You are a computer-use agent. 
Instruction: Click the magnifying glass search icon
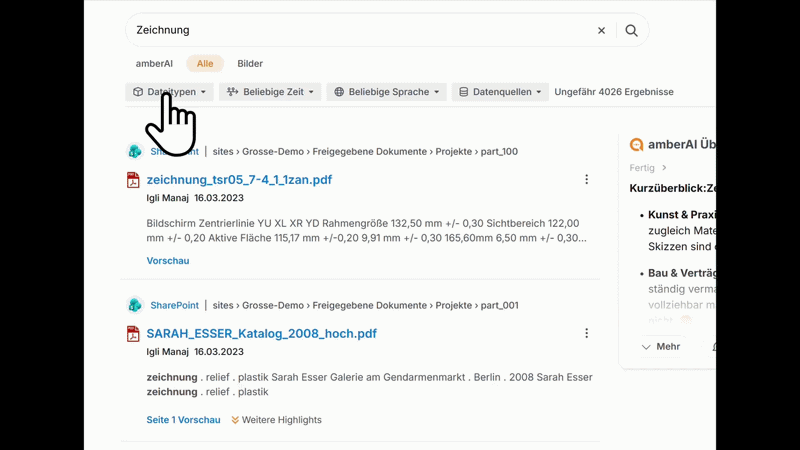pos(631,31)
